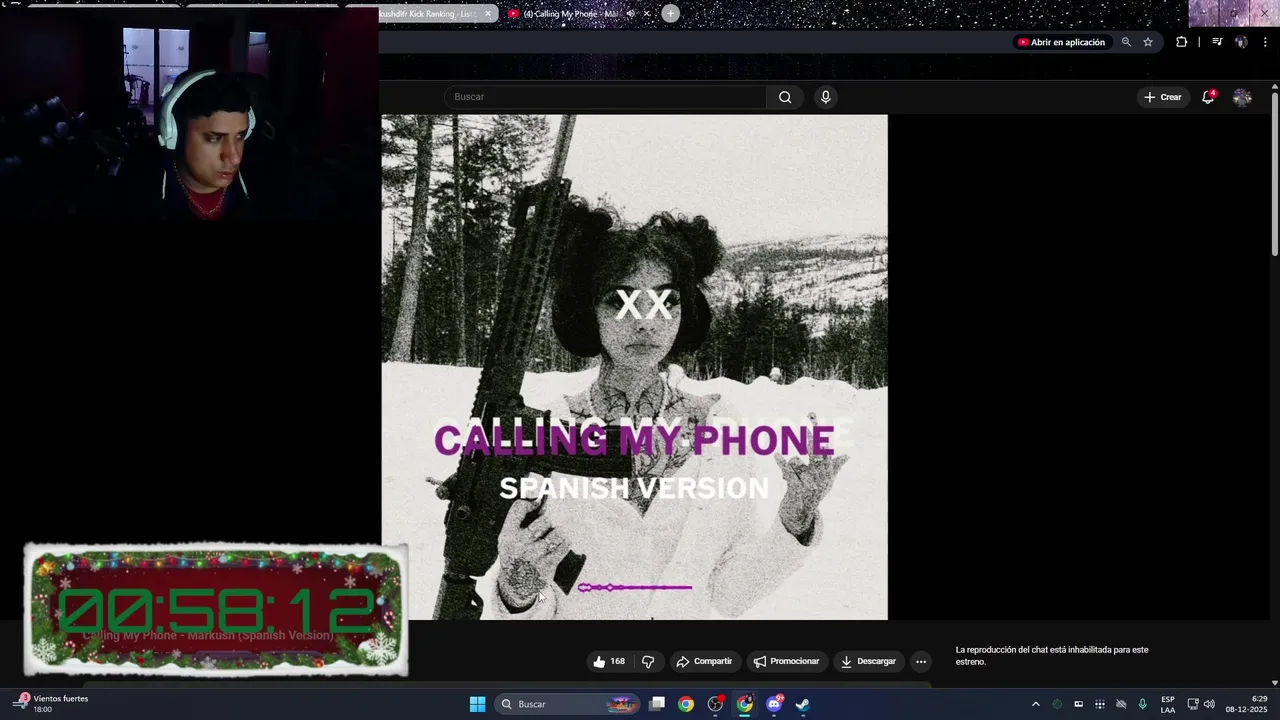Open Chrome three-dot menu
Viewport: 1280px width, 720px height.
click(x=1266, y=42)
